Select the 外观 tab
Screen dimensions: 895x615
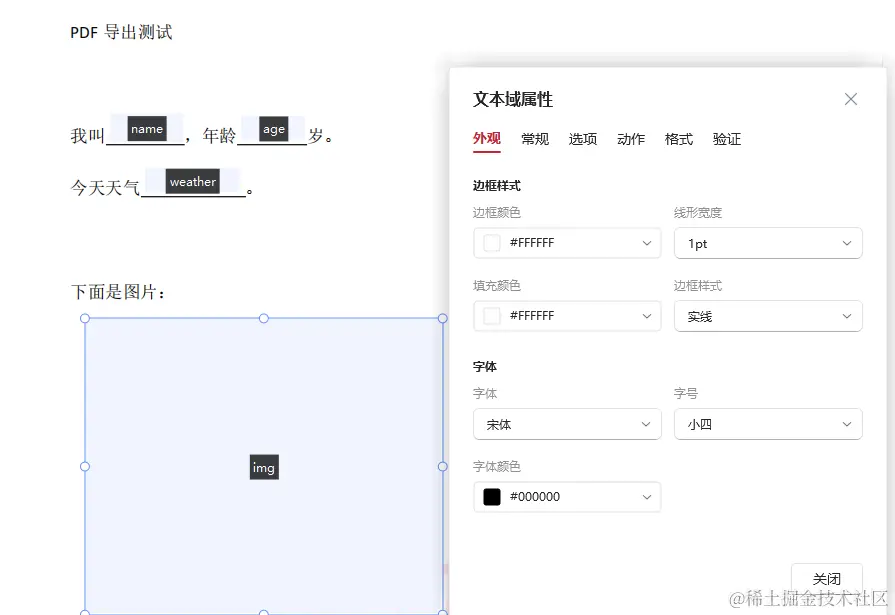click(x=487, y=139)
